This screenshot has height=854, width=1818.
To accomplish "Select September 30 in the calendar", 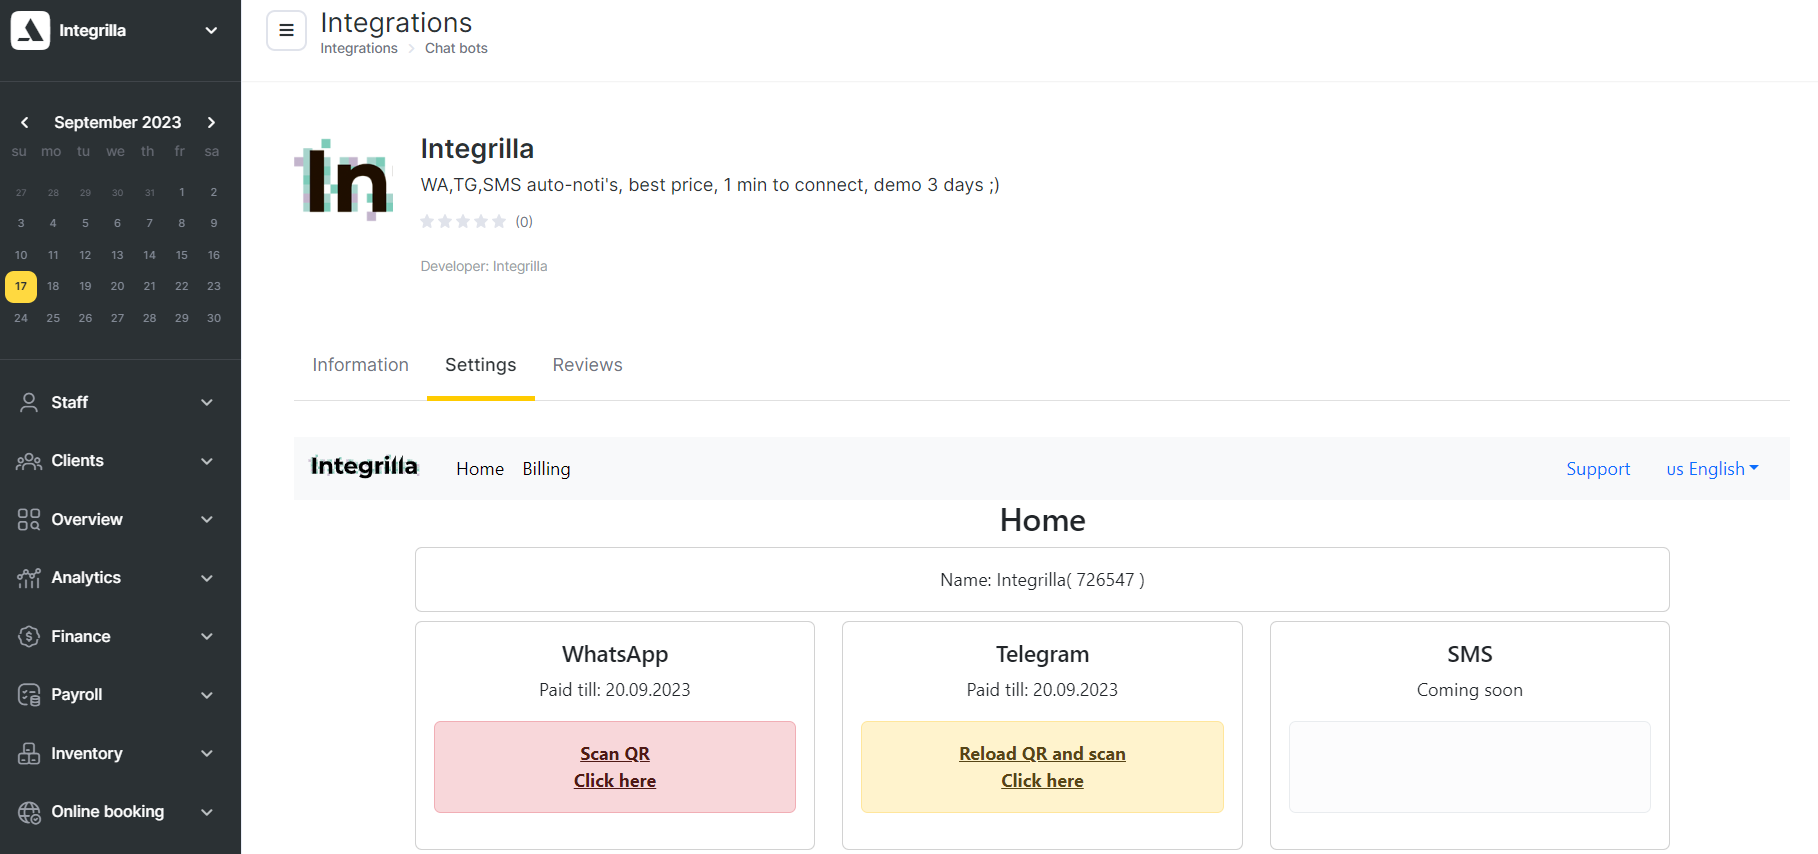I will coord(214,318).
